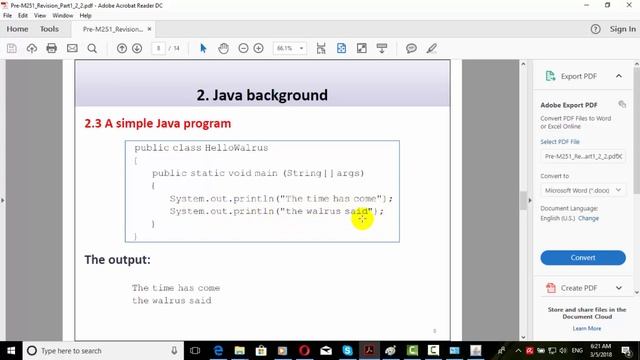Add a sticky note comment

(x=411, y=48)
